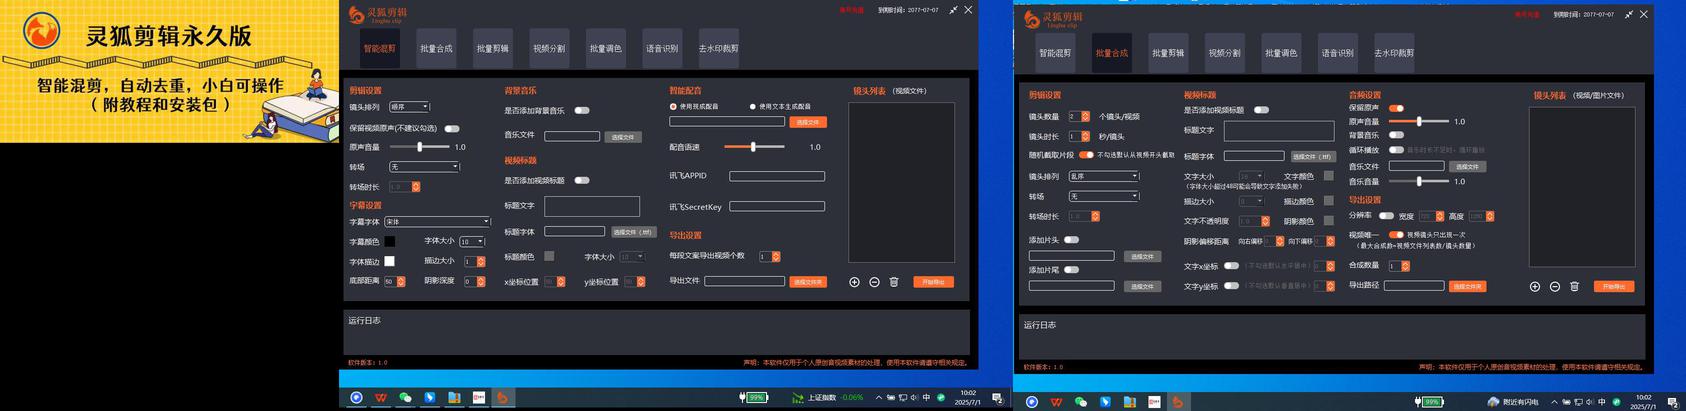Viewport: 1686px width, 411px height.
Task: Click the plus icon under 镜头列表 (视频/图片文件)
Action: (x=1535, y=287)
